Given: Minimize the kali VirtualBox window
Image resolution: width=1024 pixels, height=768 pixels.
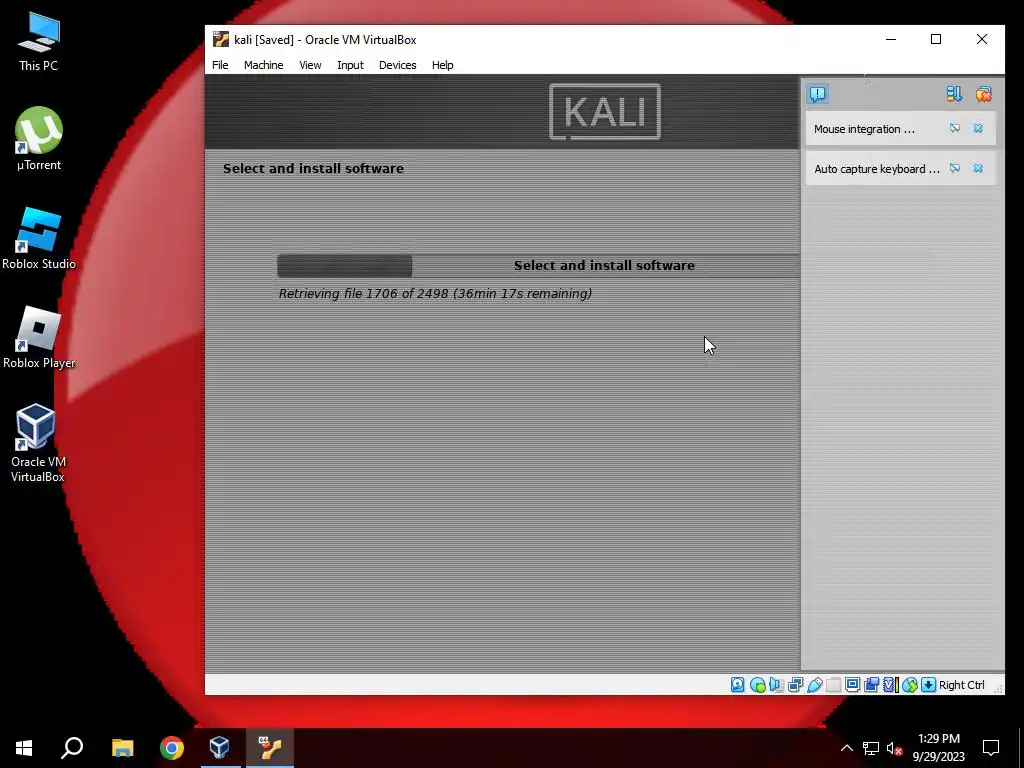Looking at the screenshot, I should (x=891, y=39).
